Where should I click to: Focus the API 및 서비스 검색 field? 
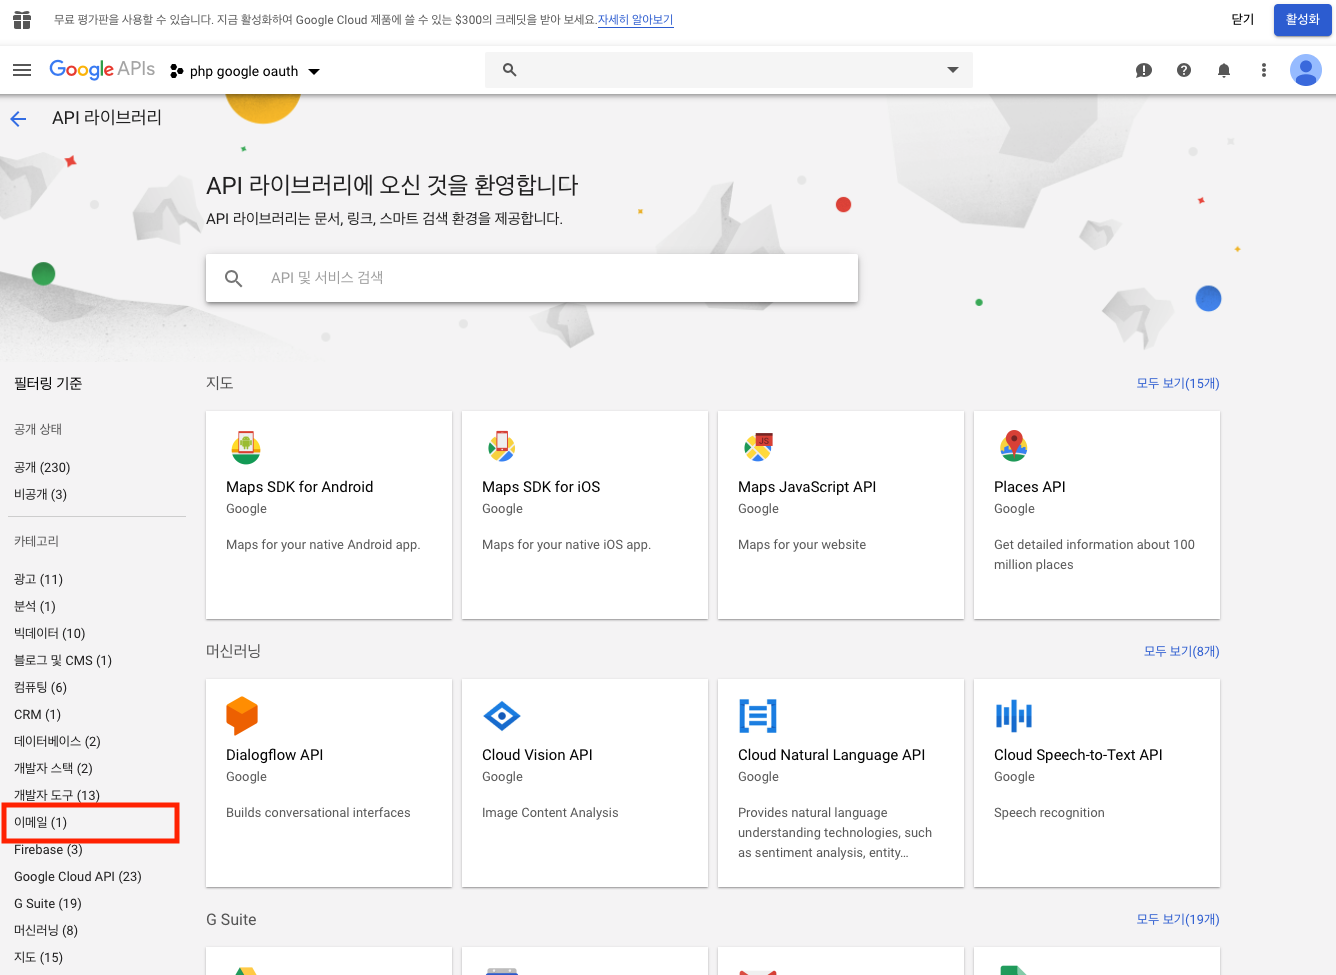[x=532, y=278]
